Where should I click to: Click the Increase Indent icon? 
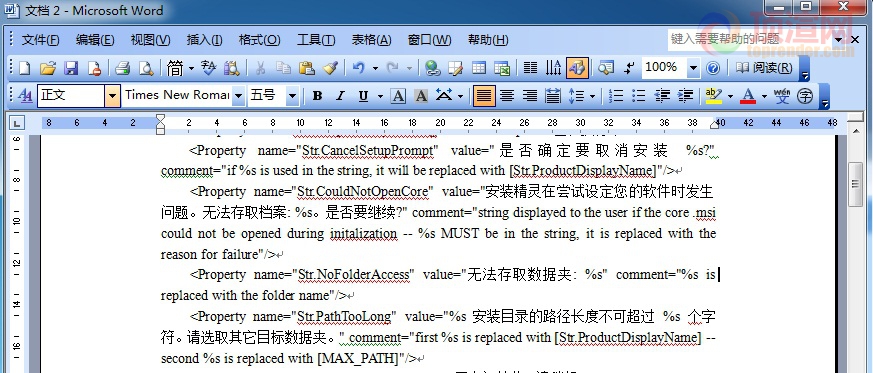click(685, 96)
